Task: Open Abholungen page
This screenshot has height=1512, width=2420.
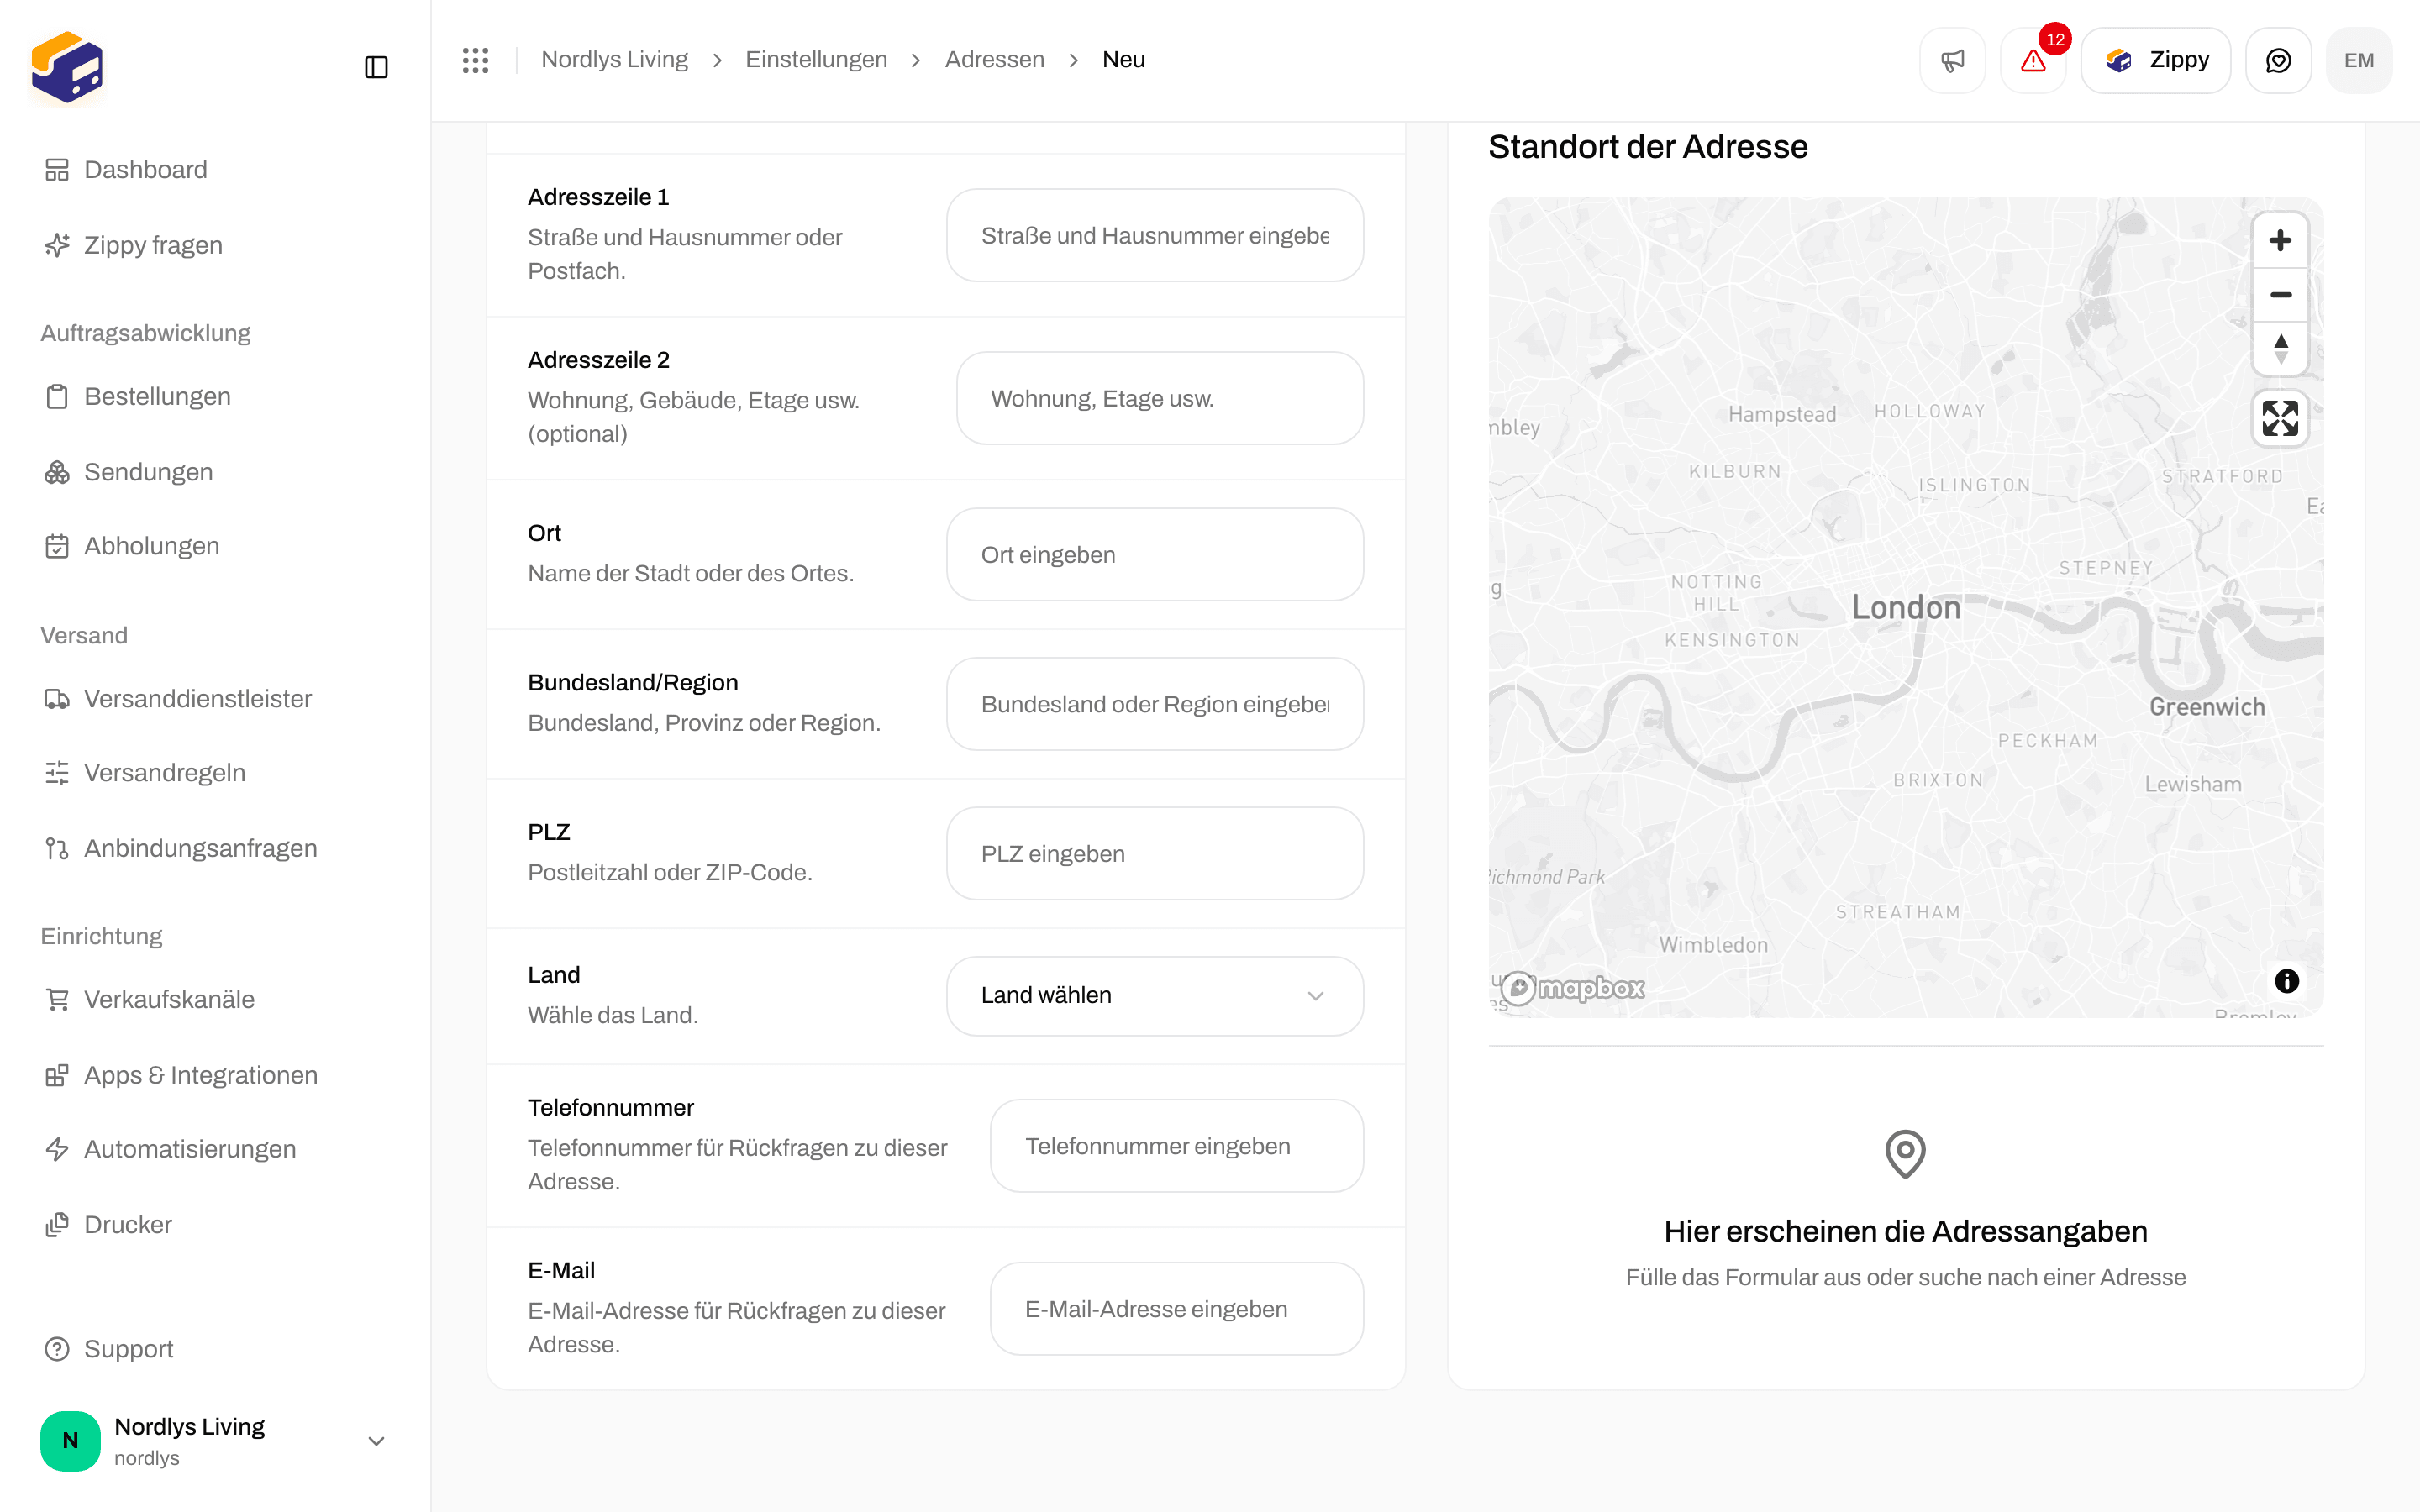Action: [x=215, y=546]
